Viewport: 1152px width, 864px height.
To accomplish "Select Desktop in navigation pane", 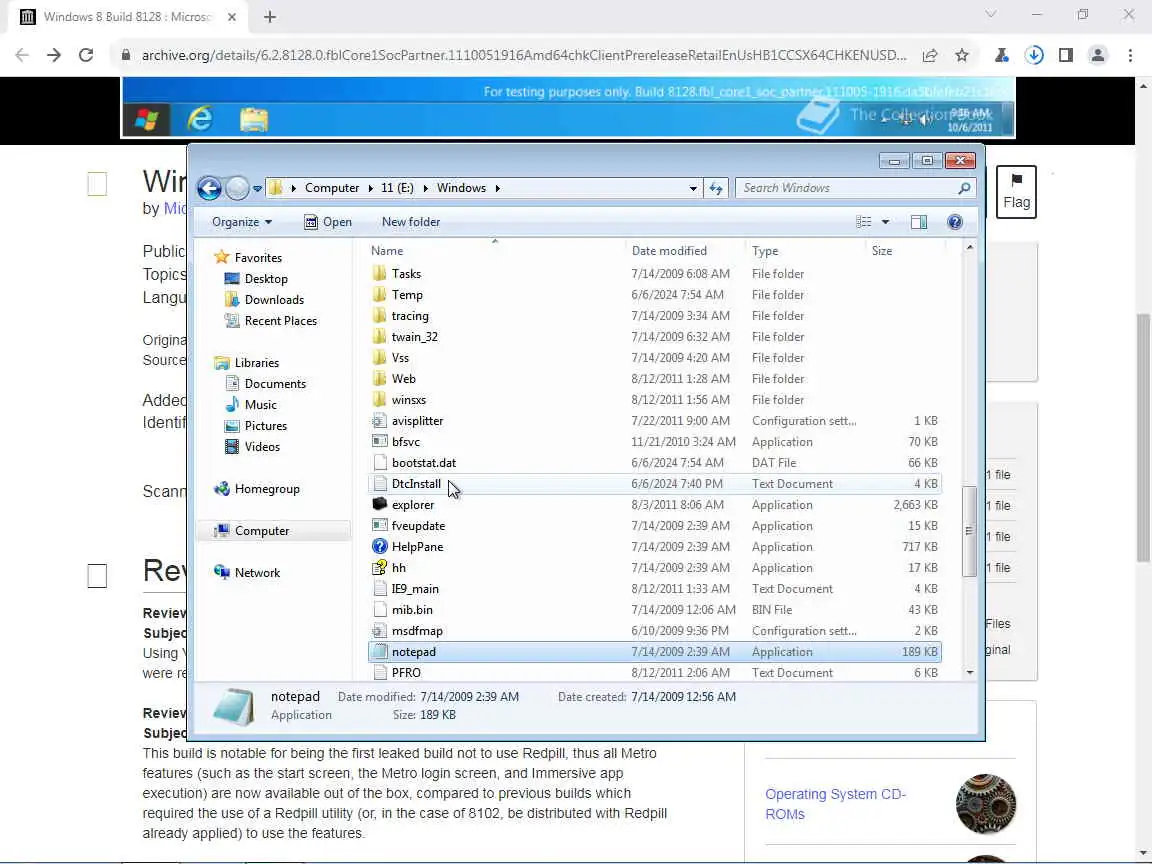I will point(256,279).
